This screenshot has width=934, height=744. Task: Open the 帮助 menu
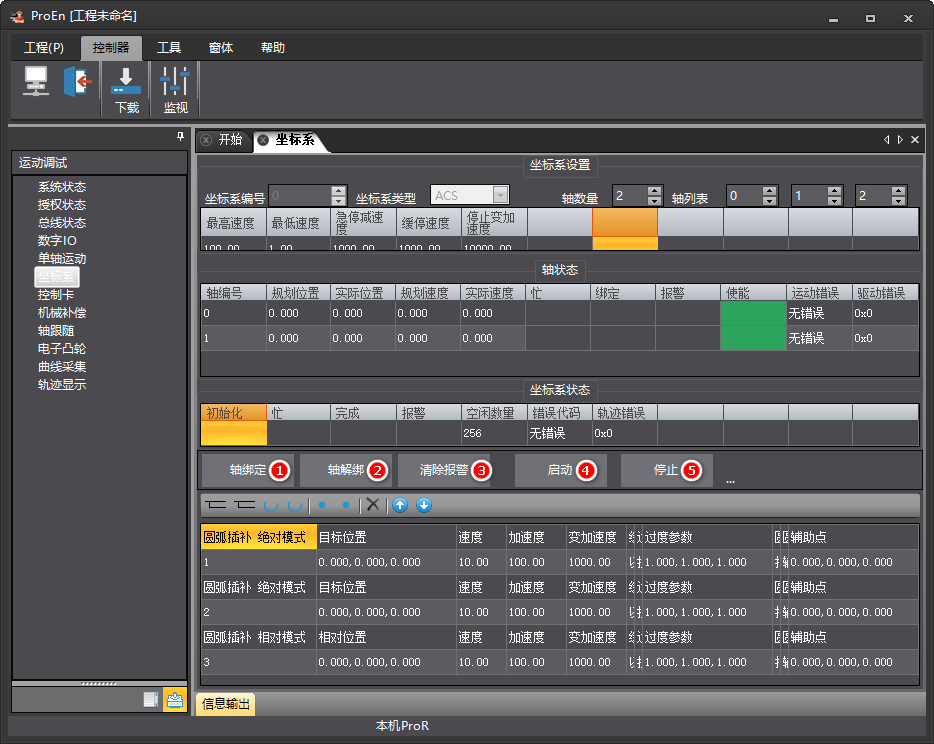coord(272,48)
